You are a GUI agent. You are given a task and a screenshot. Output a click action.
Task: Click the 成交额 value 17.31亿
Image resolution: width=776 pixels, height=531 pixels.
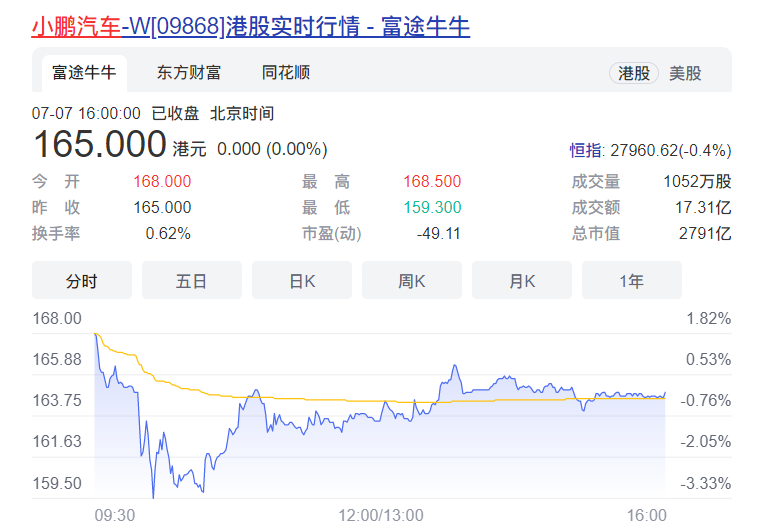pos(703,207)
